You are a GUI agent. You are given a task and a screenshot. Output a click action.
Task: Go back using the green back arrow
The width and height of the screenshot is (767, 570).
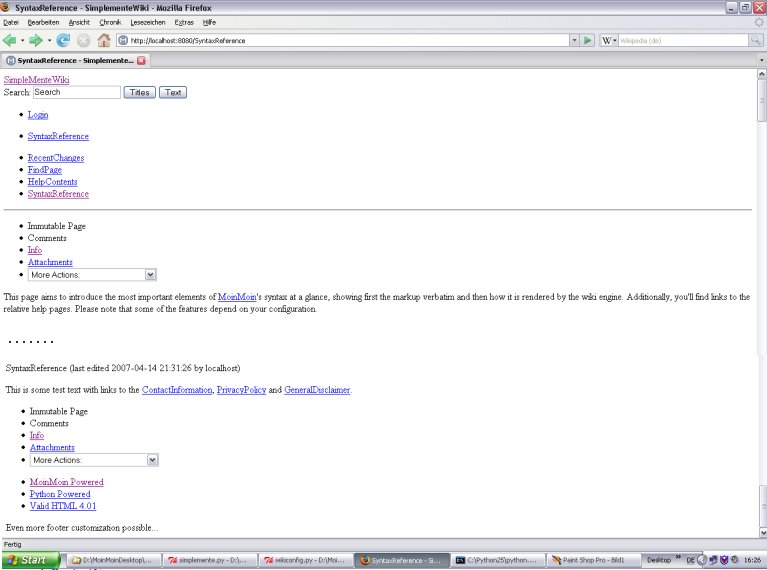pos(10,40)
